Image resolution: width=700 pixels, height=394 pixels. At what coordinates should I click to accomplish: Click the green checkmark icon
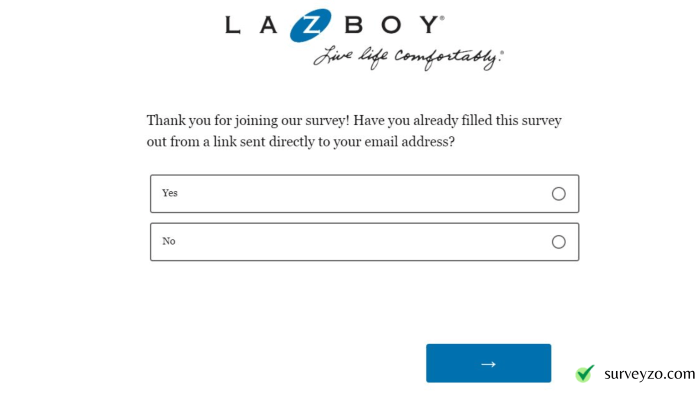coord(585,373)
